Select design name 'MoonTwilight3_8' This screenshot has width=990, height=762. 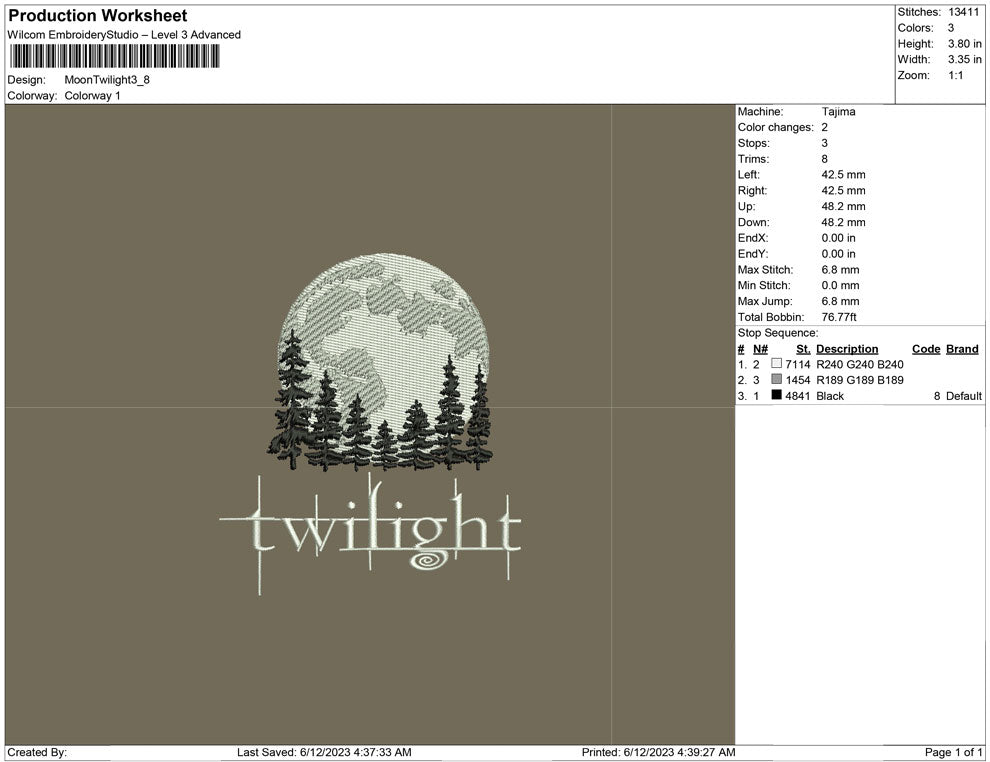(107, 80)
